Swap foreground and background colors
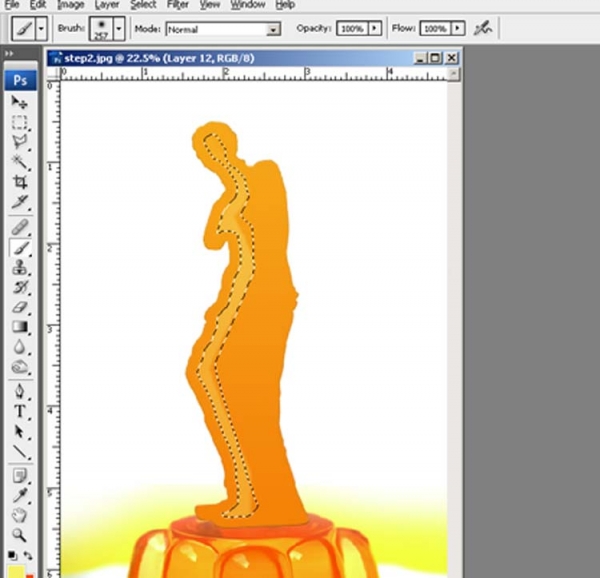The width and height of the screenshot is (600, 578). click(x=28, y=555)
